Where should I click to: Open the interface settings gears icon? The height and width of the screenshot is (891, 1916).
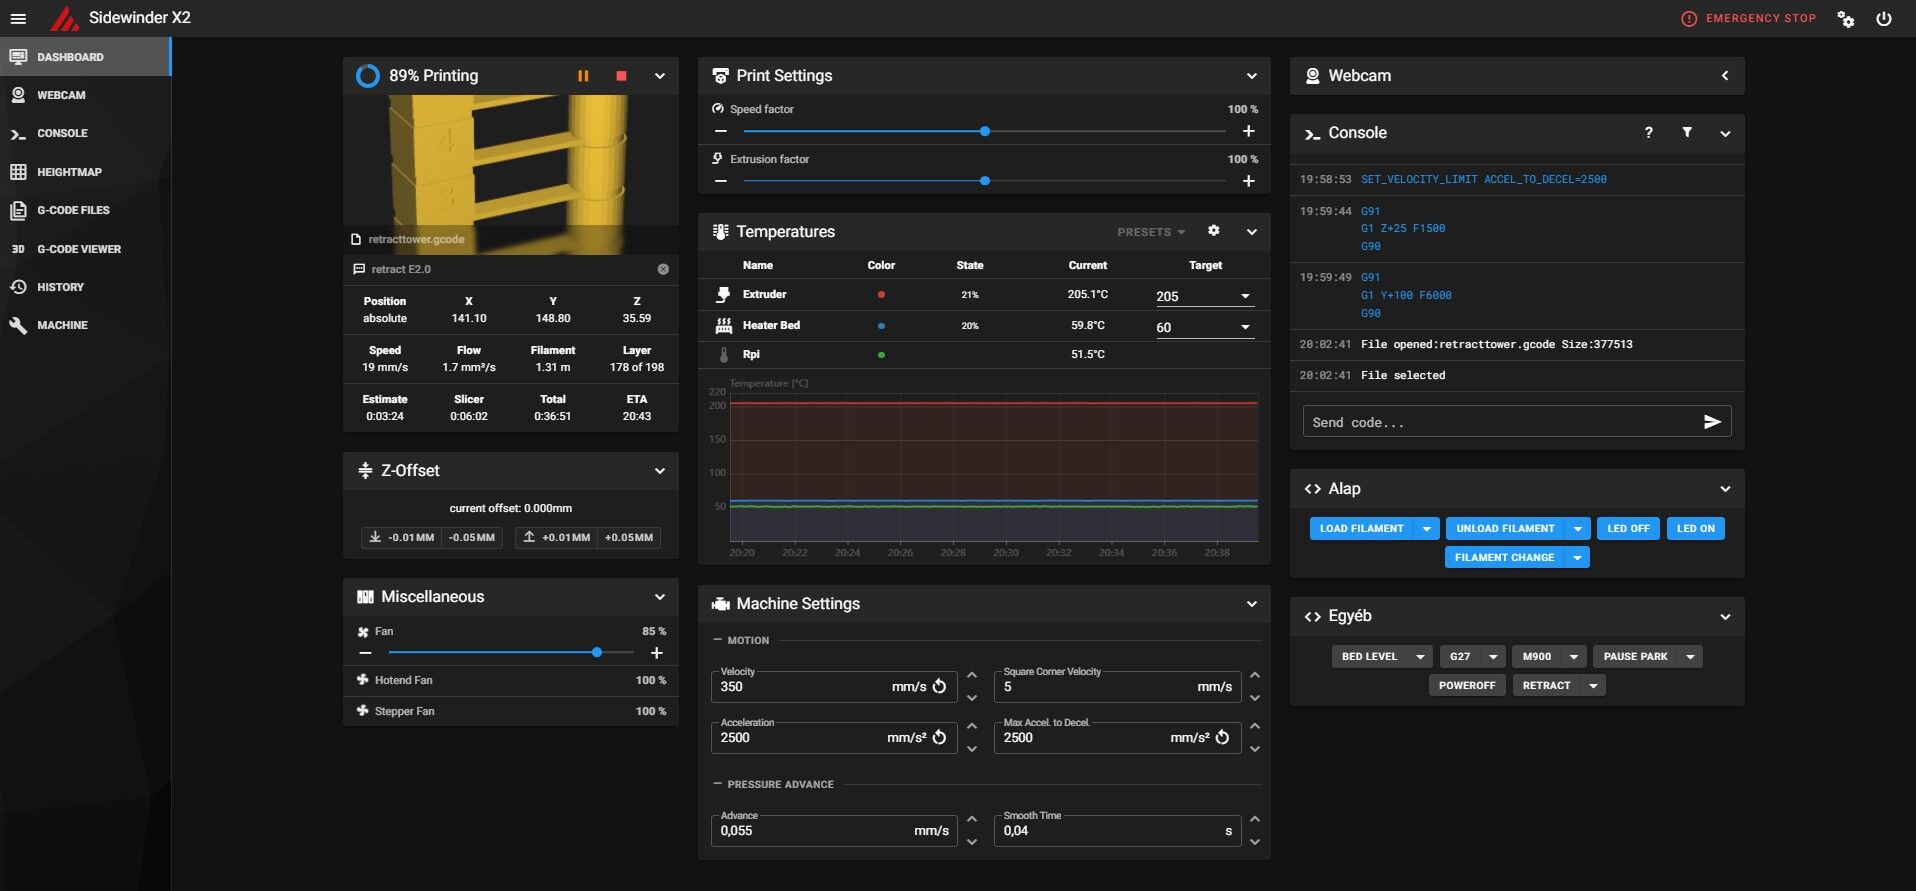pyautogui.click(x=1845, y=19)
